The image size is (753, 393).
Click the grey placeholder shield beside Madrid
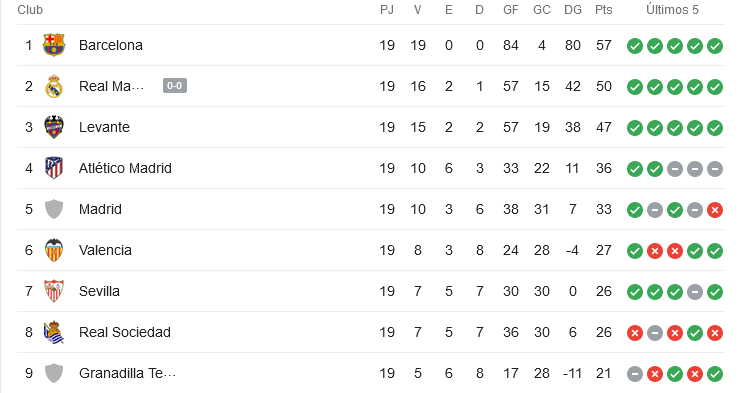coord(54,209)
